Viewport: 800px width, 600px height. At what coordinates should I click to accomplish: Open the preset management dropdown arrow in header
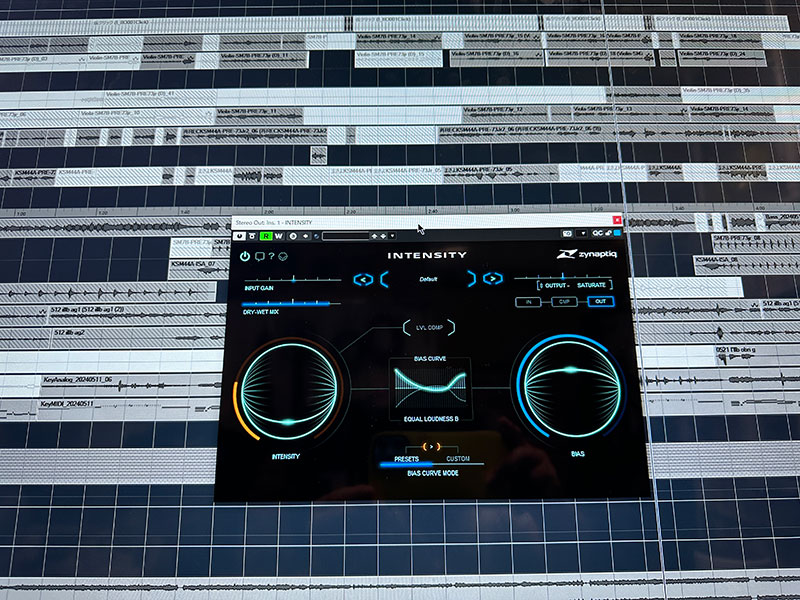(x=392, y=236)
